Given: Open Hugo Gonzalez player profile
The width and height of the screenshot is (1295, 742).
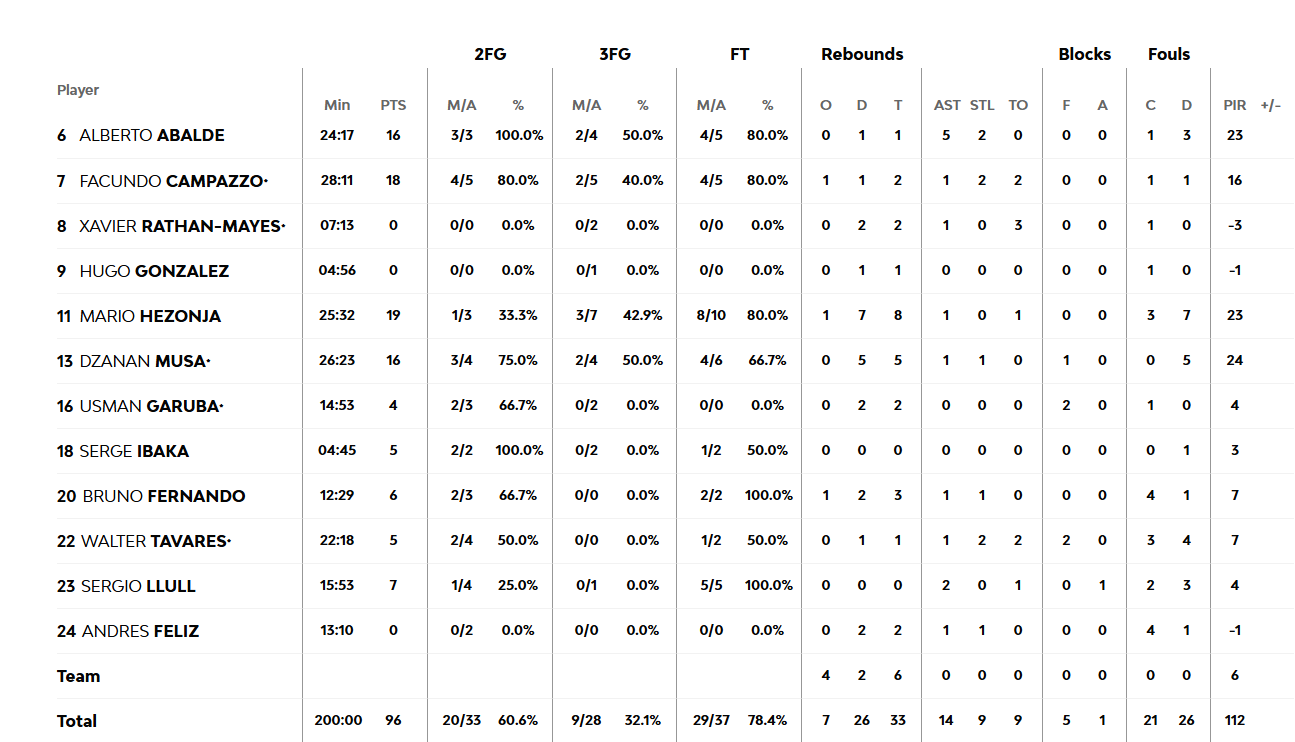Looking at the screenshot, I should click(x=154, y=271).
